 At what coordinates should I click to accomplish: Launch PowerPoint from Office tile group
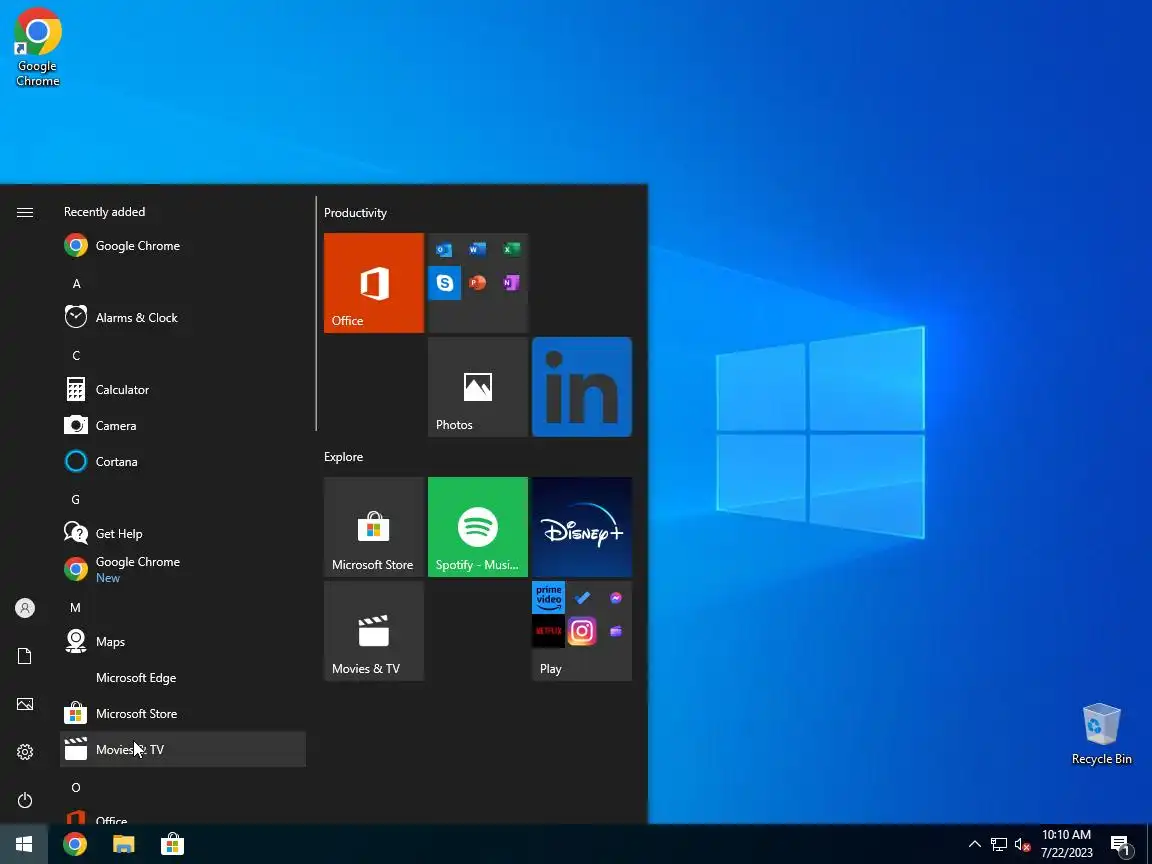[x=478, y=283]
